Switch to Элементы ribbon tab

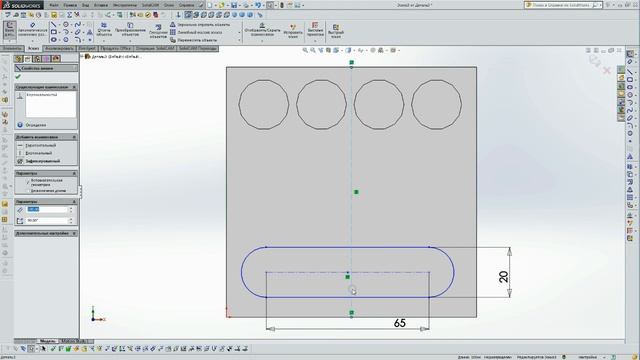click(x=12, y=49)
